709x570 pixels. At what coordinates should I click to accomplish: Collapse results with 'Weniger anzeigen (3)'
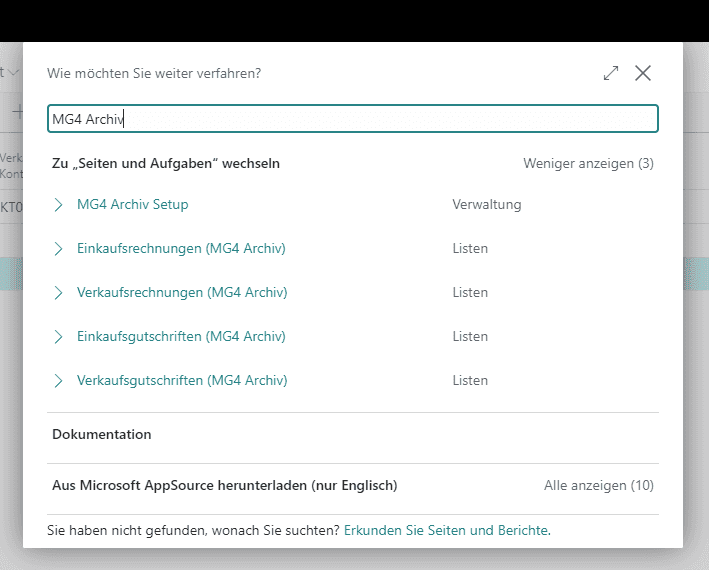pos(588,163)
